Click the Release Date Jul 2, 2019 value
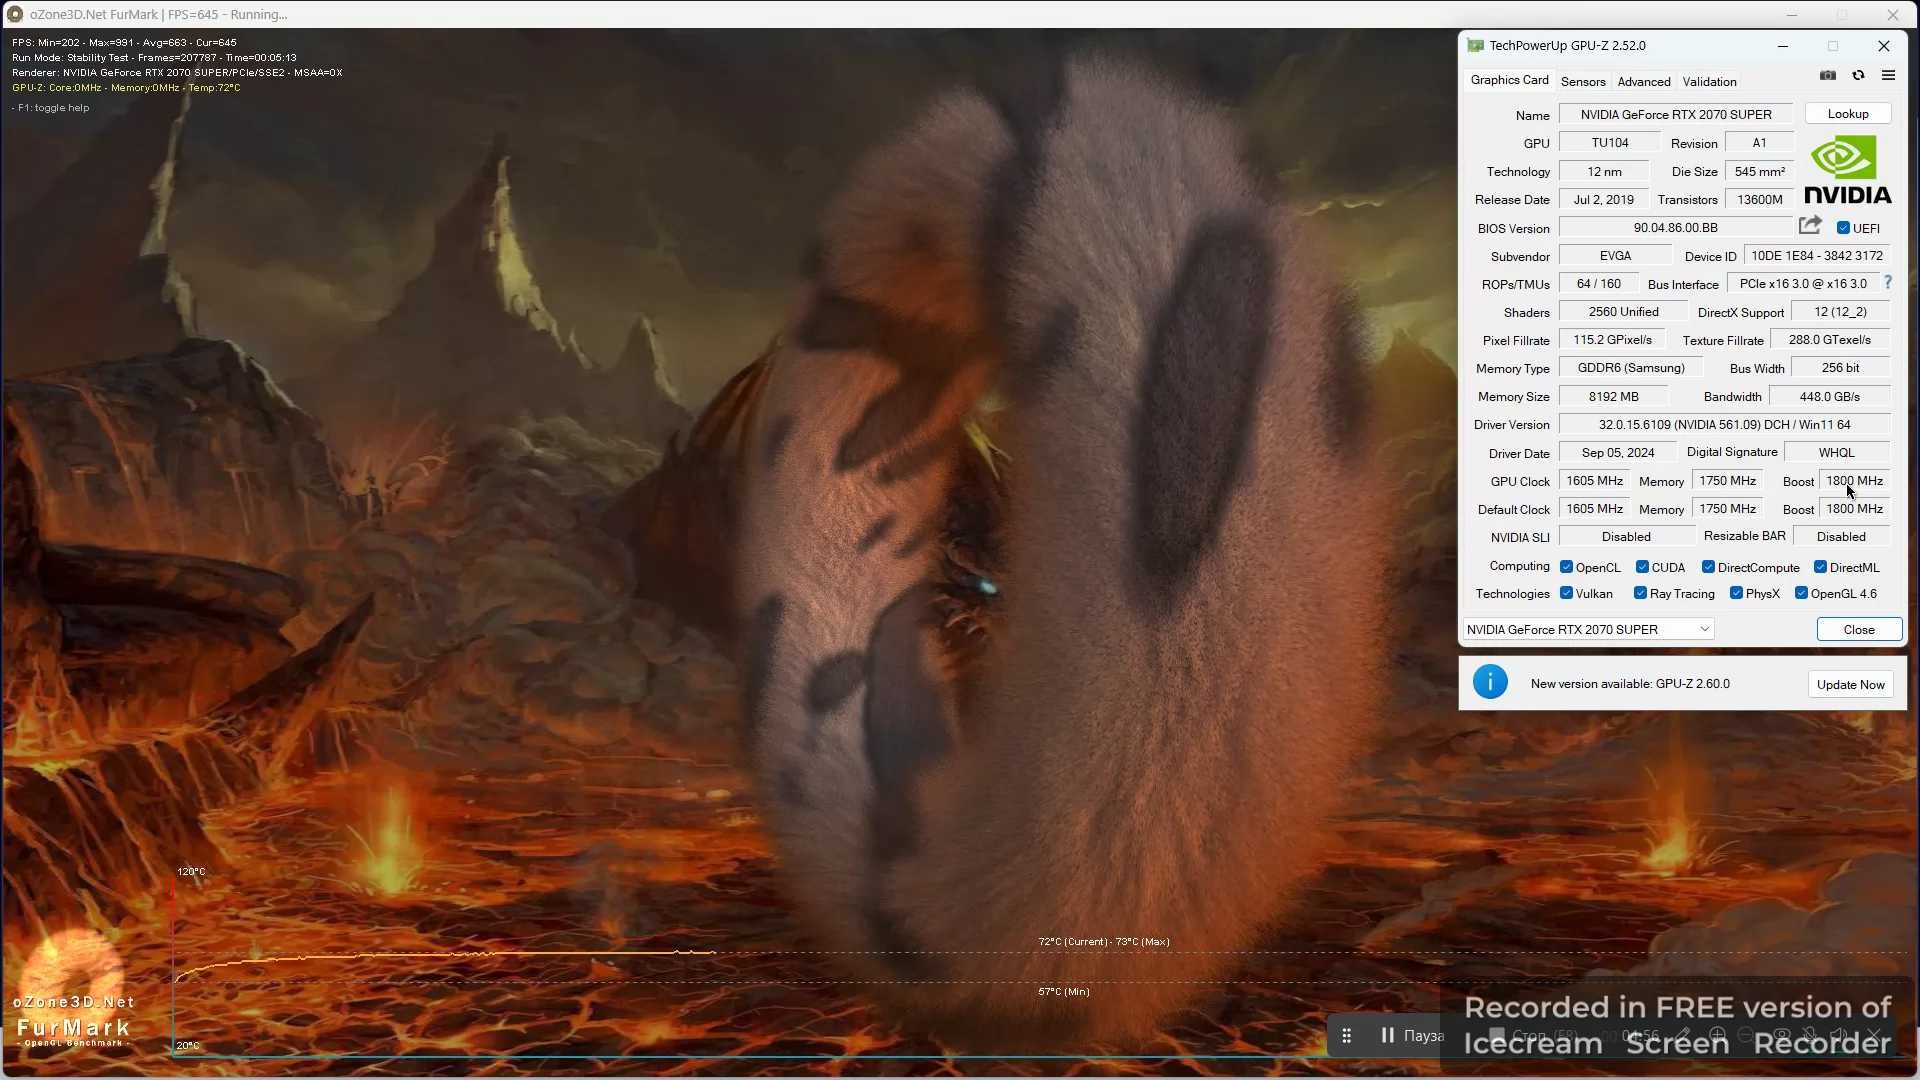Screen dimensions: 1920x1080 pos(1604,200)
